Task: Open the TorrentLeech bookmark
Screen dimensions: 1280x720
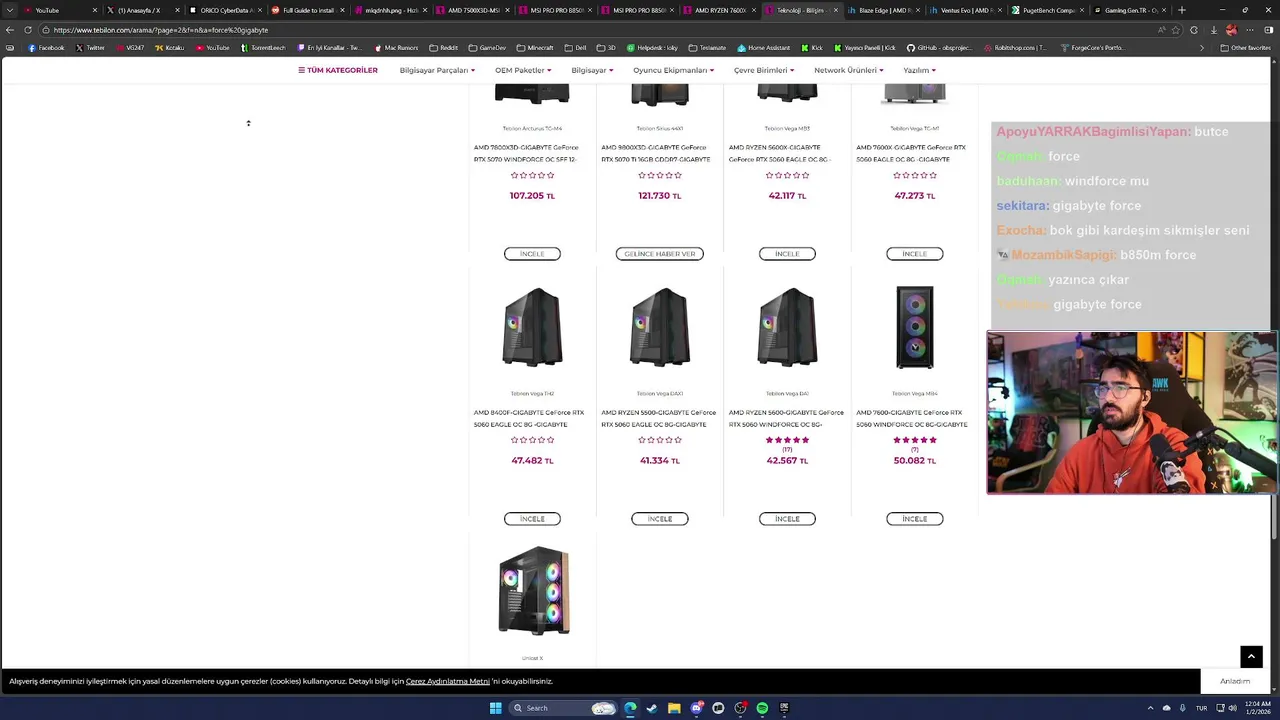Action: pyautogui.click(x=263, y=48)
